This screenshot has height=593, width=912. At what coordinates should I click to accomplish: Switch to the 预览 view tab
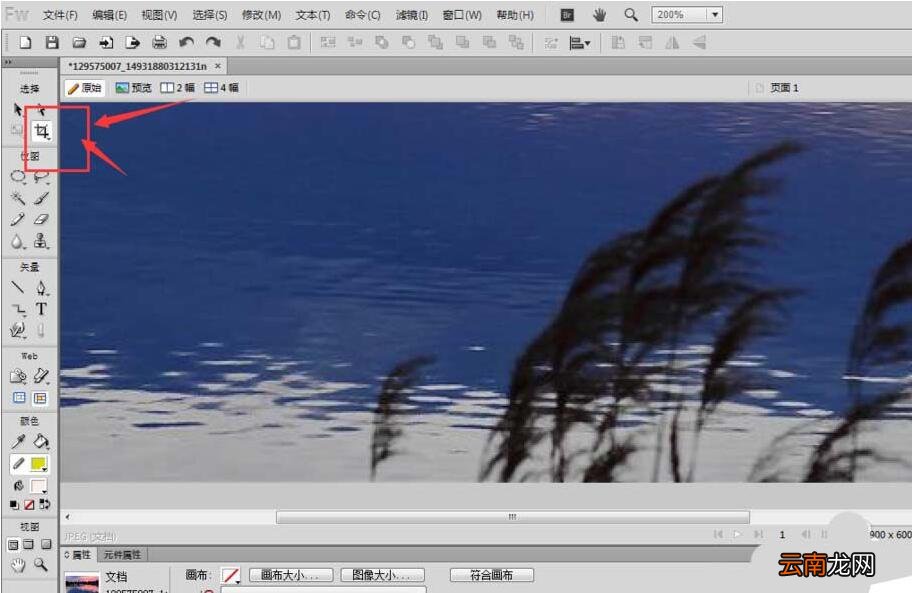click(x=133, y=88)
